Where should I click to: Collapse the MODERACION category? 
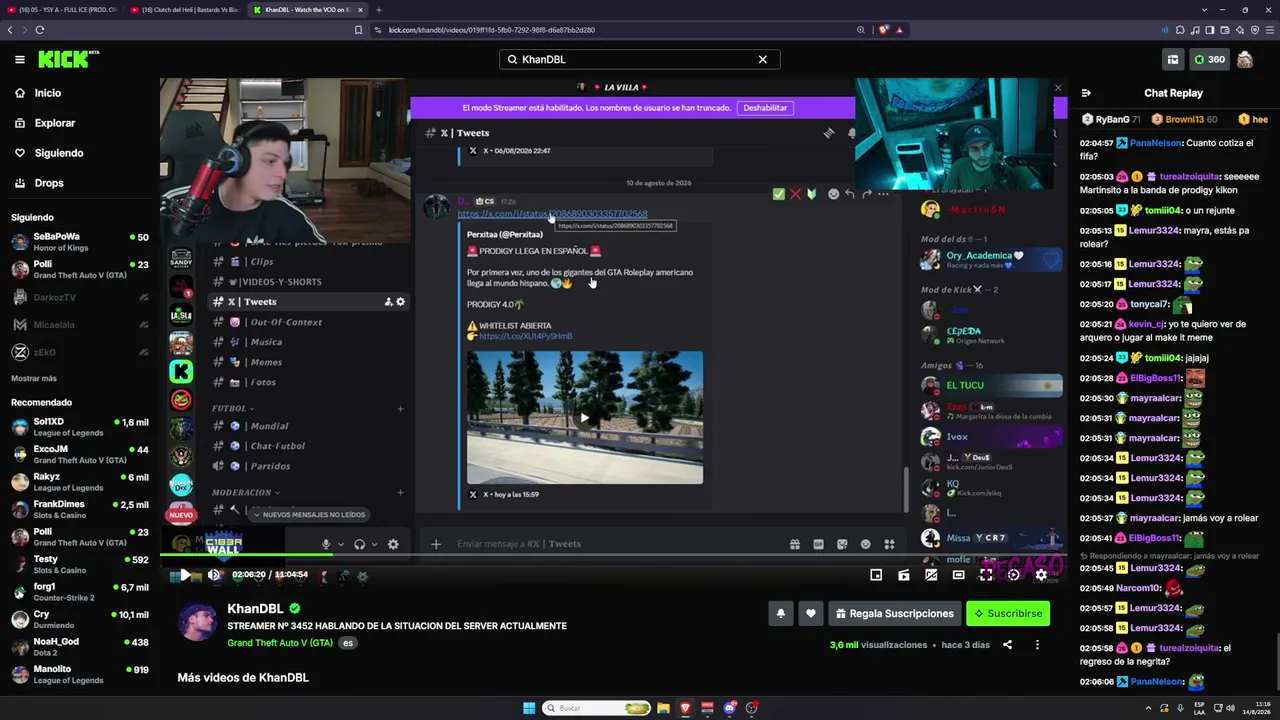coord(246,492)
